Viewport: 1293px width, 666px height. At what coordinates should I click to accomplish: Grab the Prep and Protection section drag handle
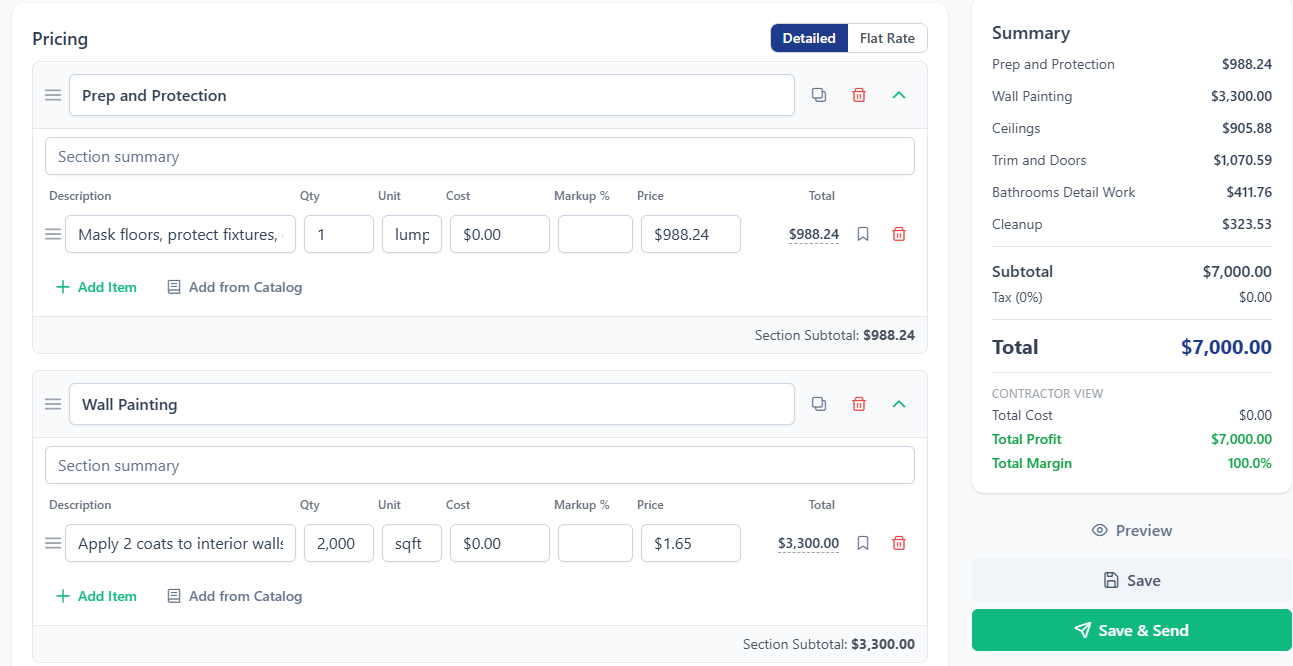[53, 95]
